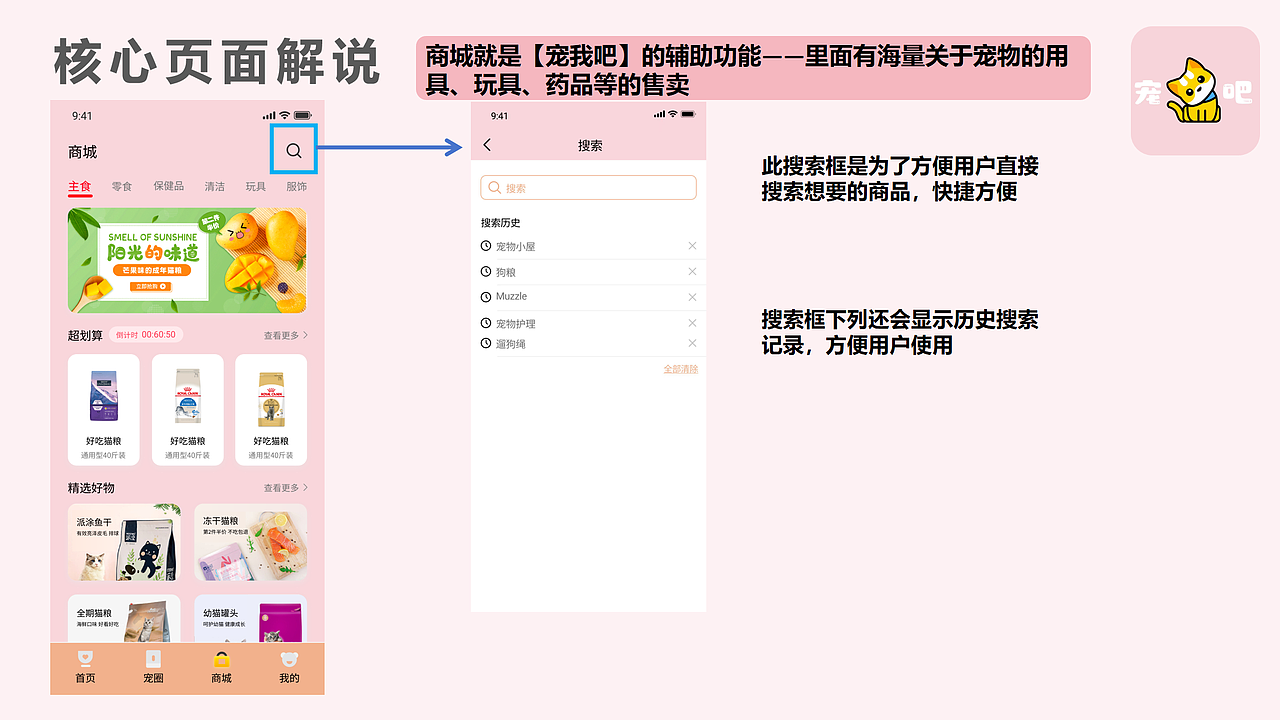Clear the 遛狗绳 record using its X
This screenshot has width=1280, height=720.
coord(692,343)
